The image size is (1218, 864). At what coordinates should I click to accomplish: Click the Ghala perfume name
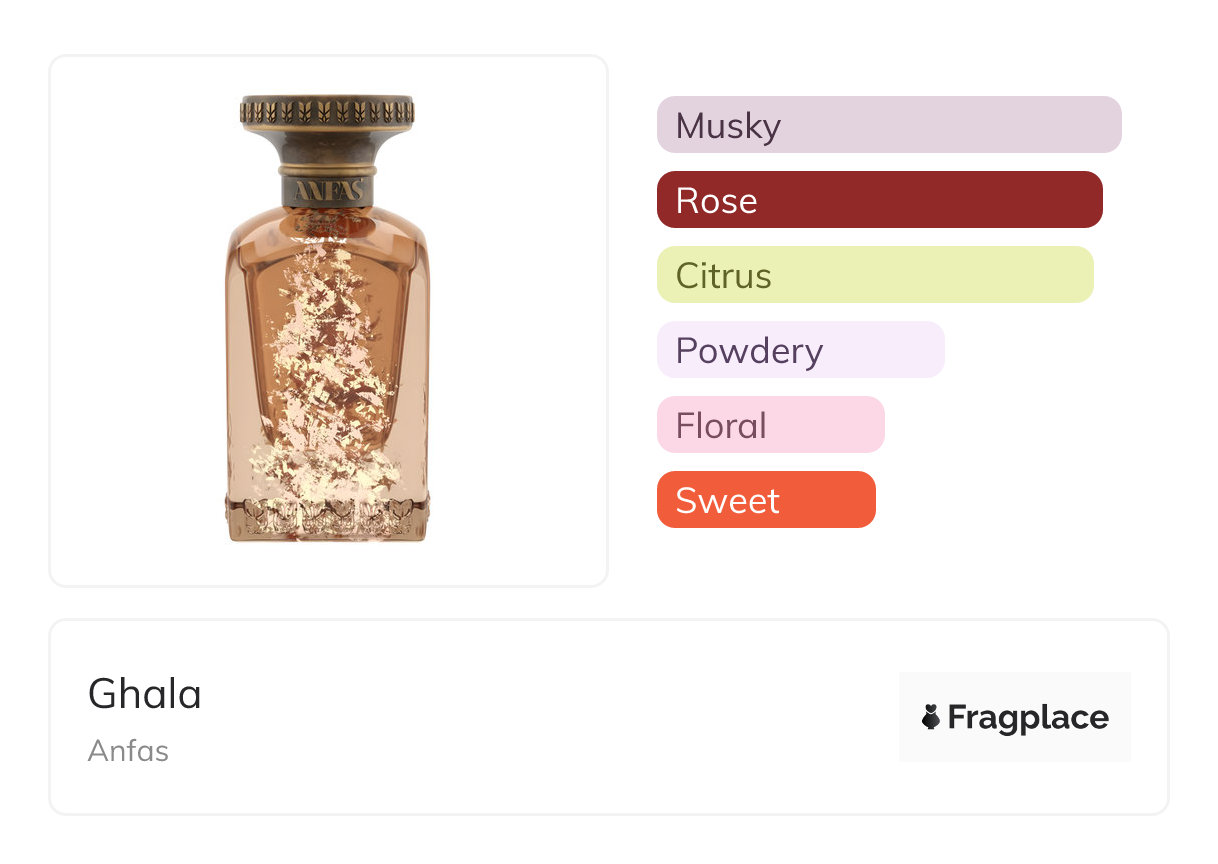[x=145, y=694]
